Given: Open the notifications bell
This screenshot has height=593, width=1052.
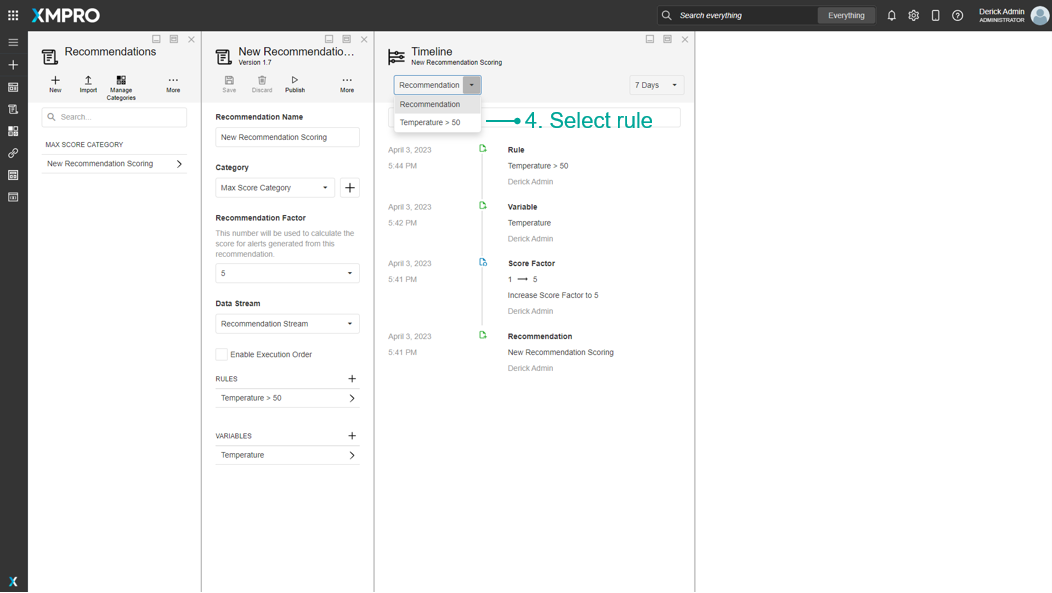Looking at the screenshot, I should [x=891, y=16].
